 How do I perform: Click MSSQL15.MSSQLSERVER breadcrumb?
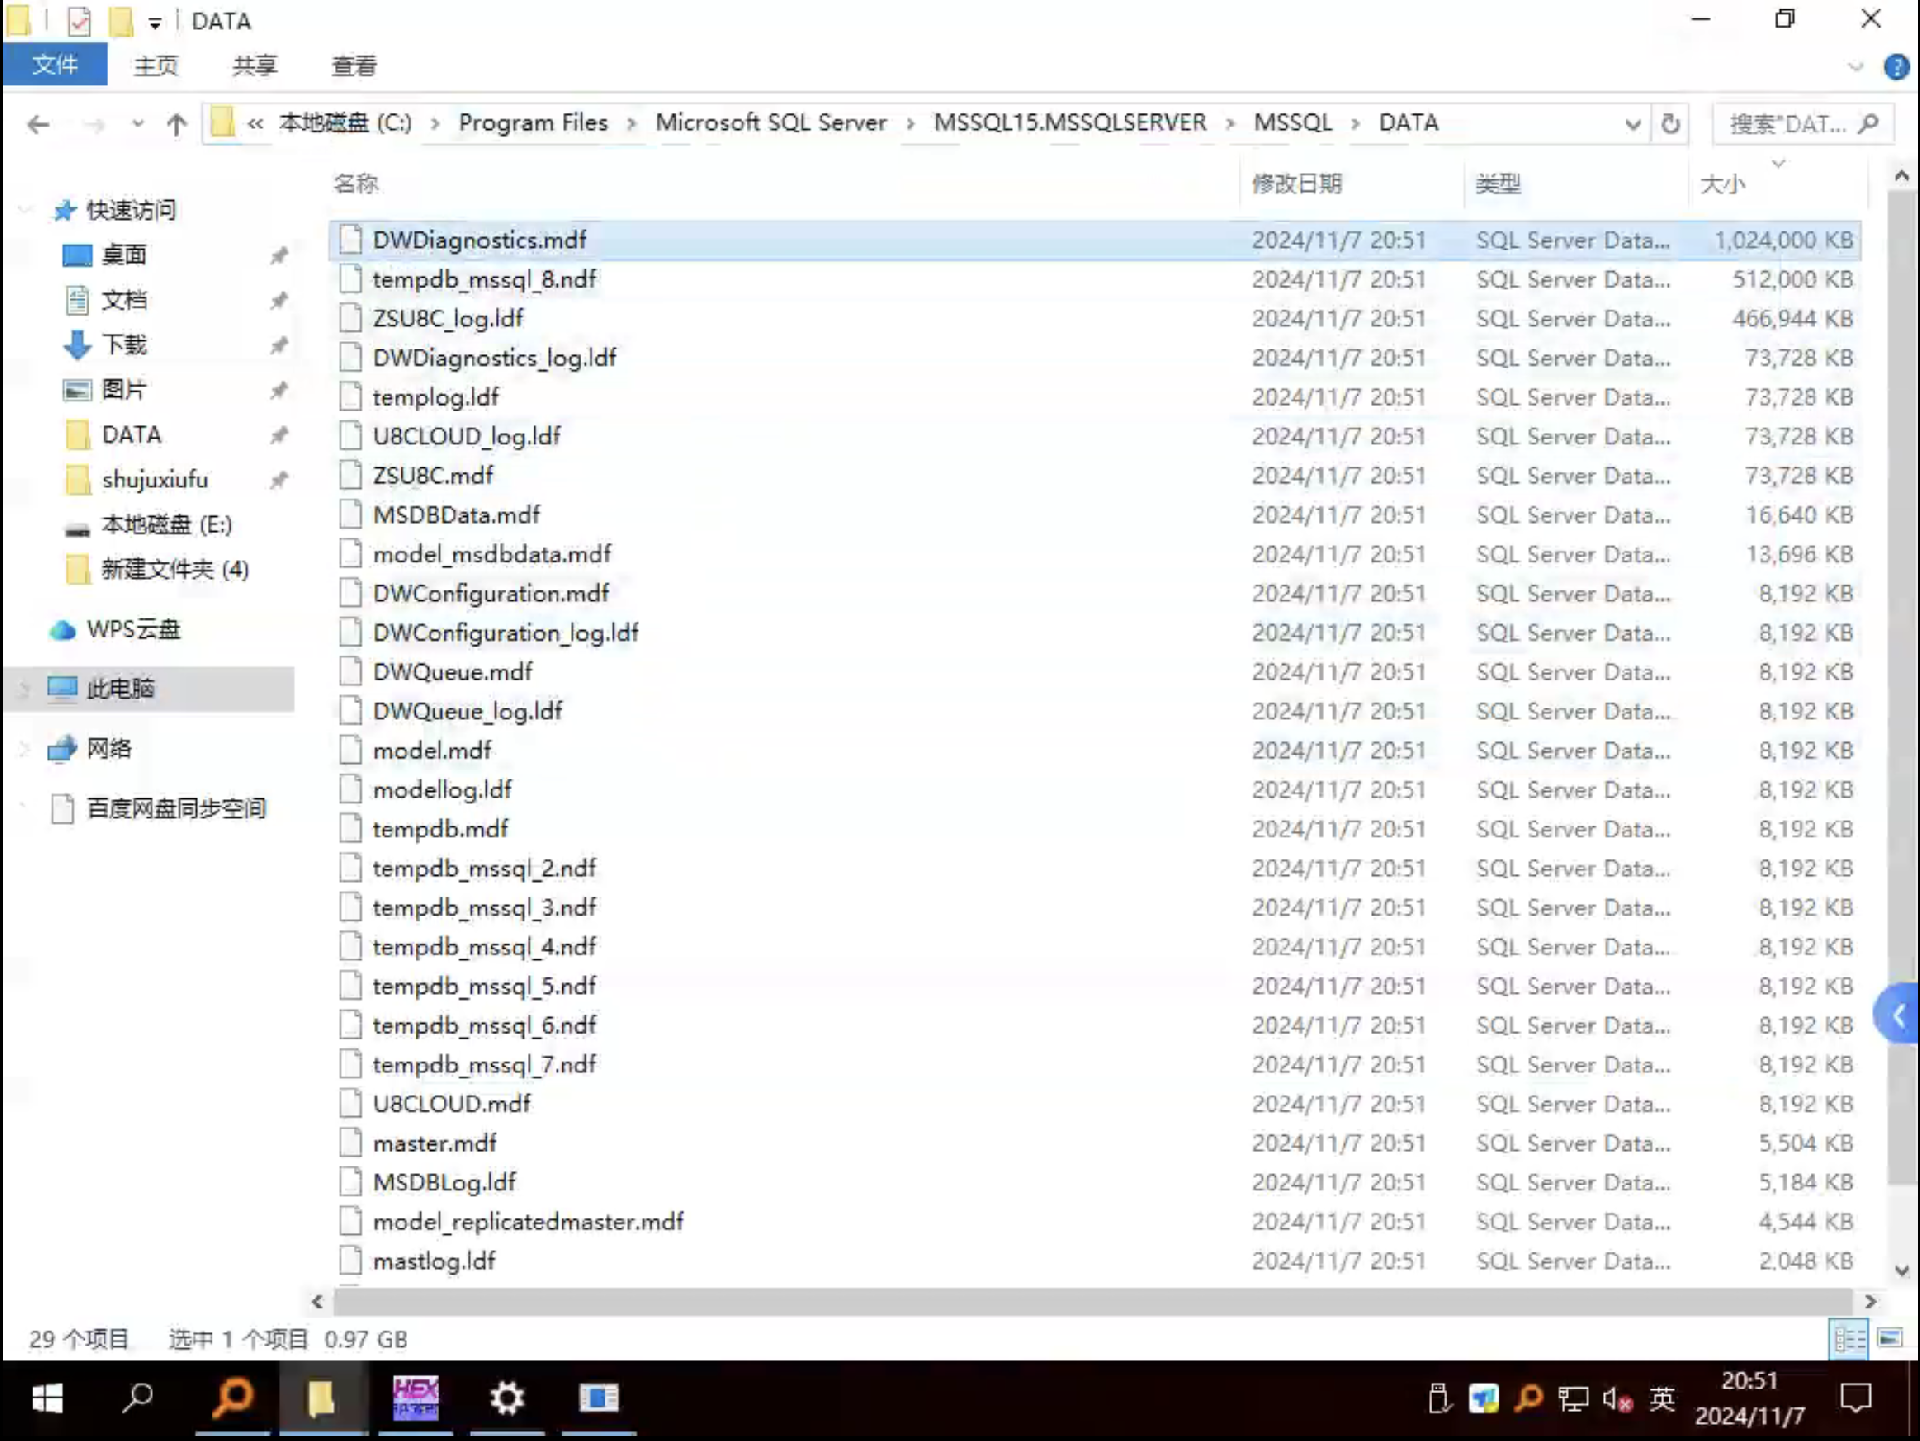1070,123
